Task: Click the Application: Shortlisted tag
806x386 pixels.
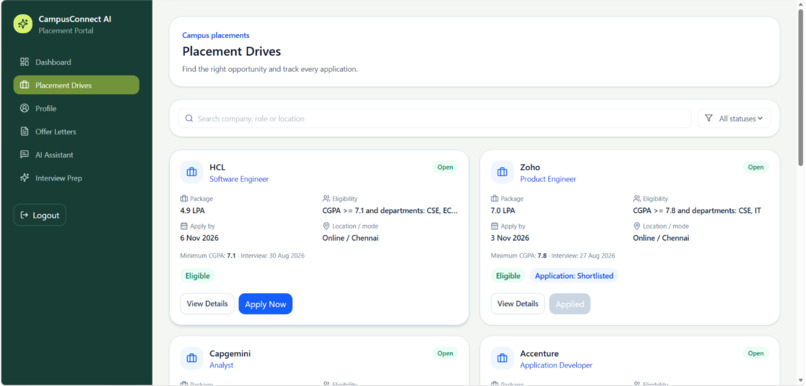Action: pos(574,276)
